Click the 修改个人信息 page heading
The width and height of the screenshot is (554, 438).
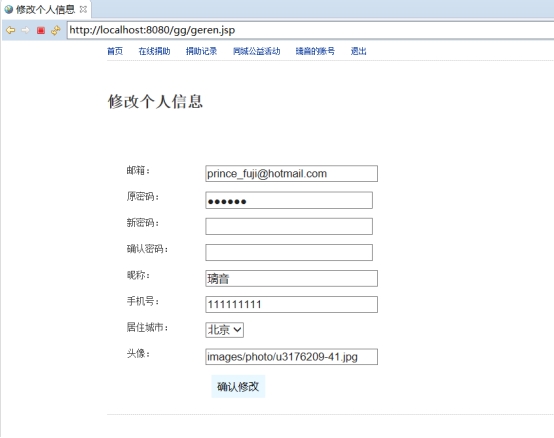(155, 102)
